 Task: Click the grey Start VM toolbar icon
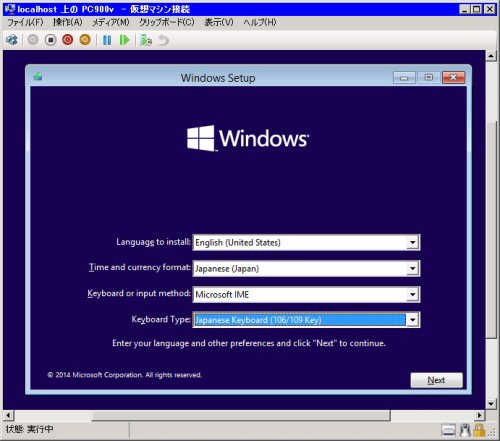point(33,40)
